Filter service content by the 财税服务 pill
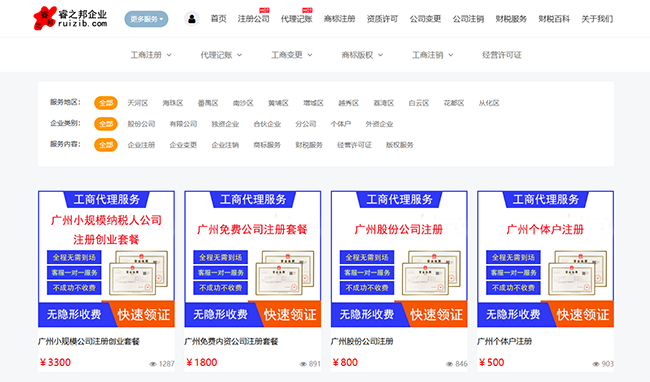Screen dimensions: 650x382 tap(309, 145)
